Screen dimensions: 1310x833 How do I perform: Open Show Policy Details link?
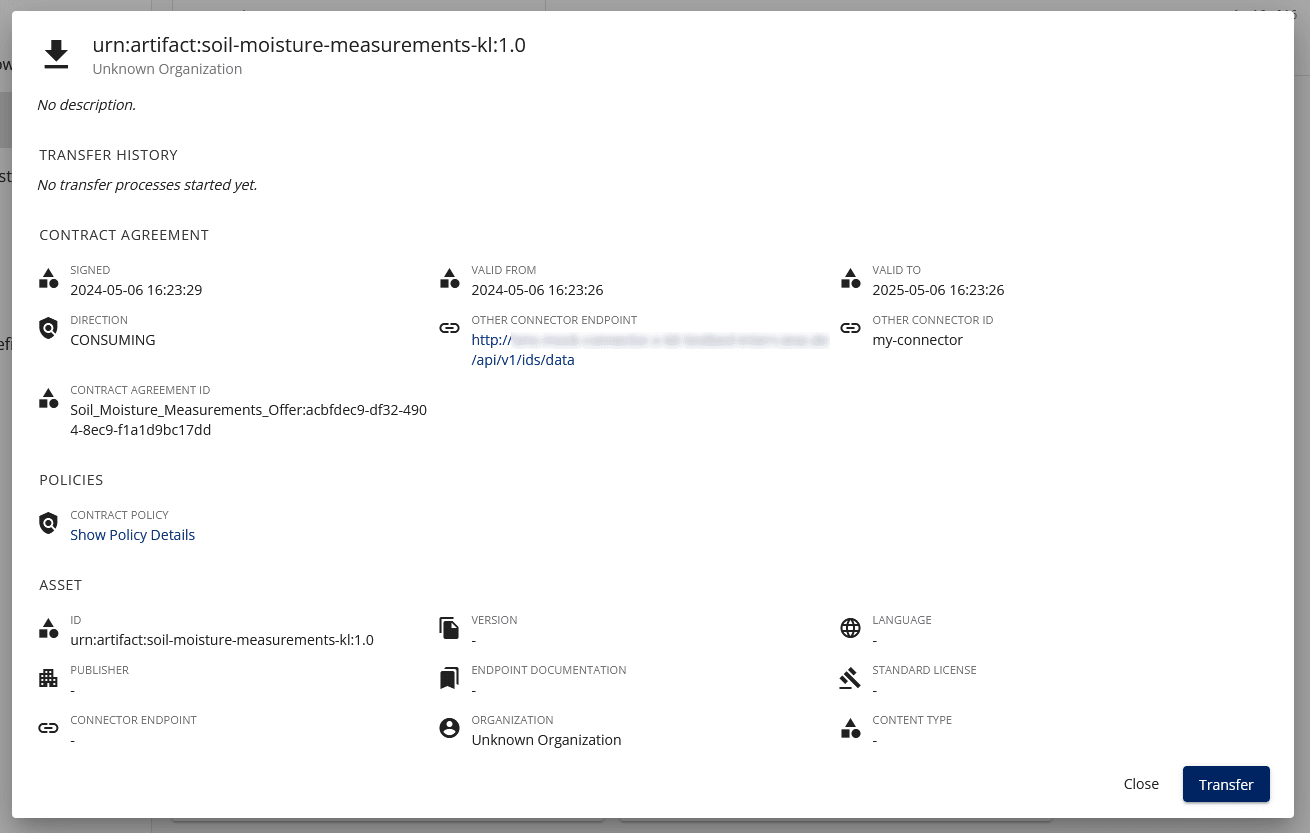132,535
